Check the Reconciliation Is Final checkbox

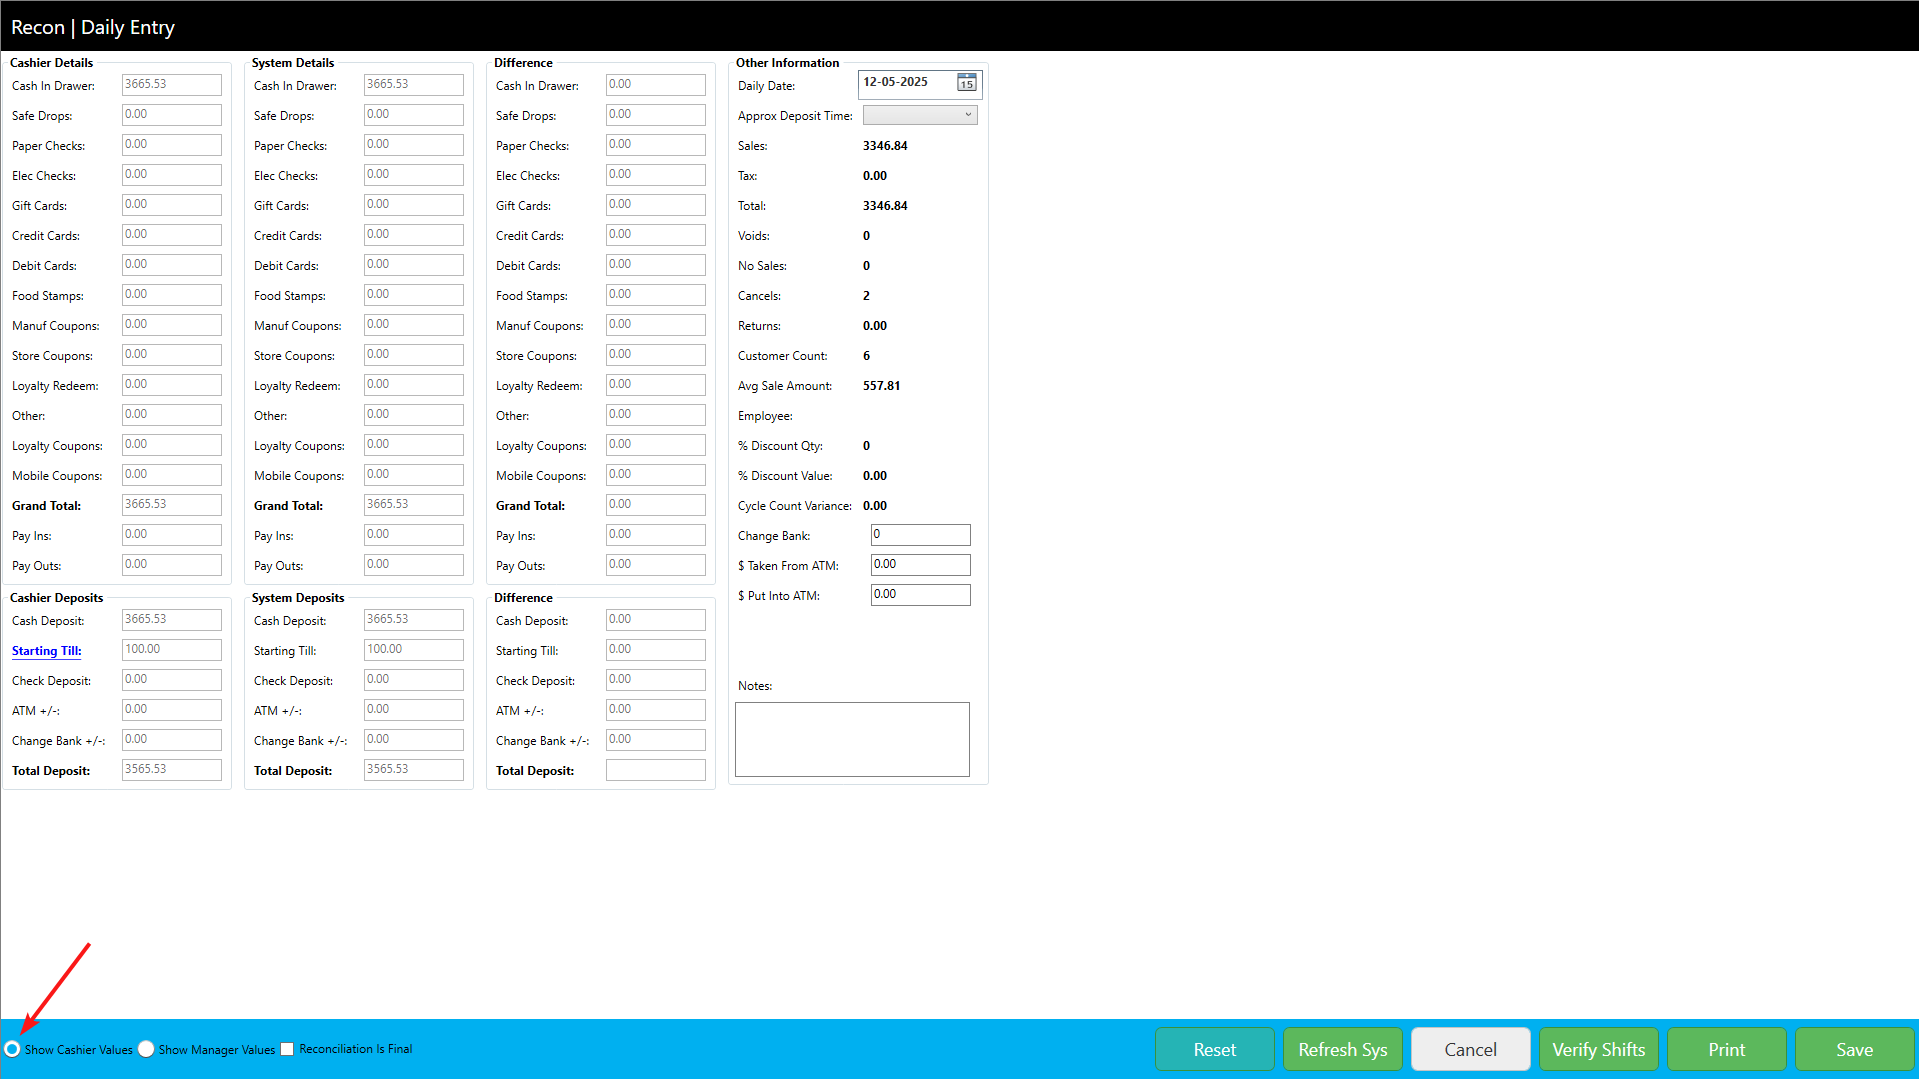coord(288,1049)
